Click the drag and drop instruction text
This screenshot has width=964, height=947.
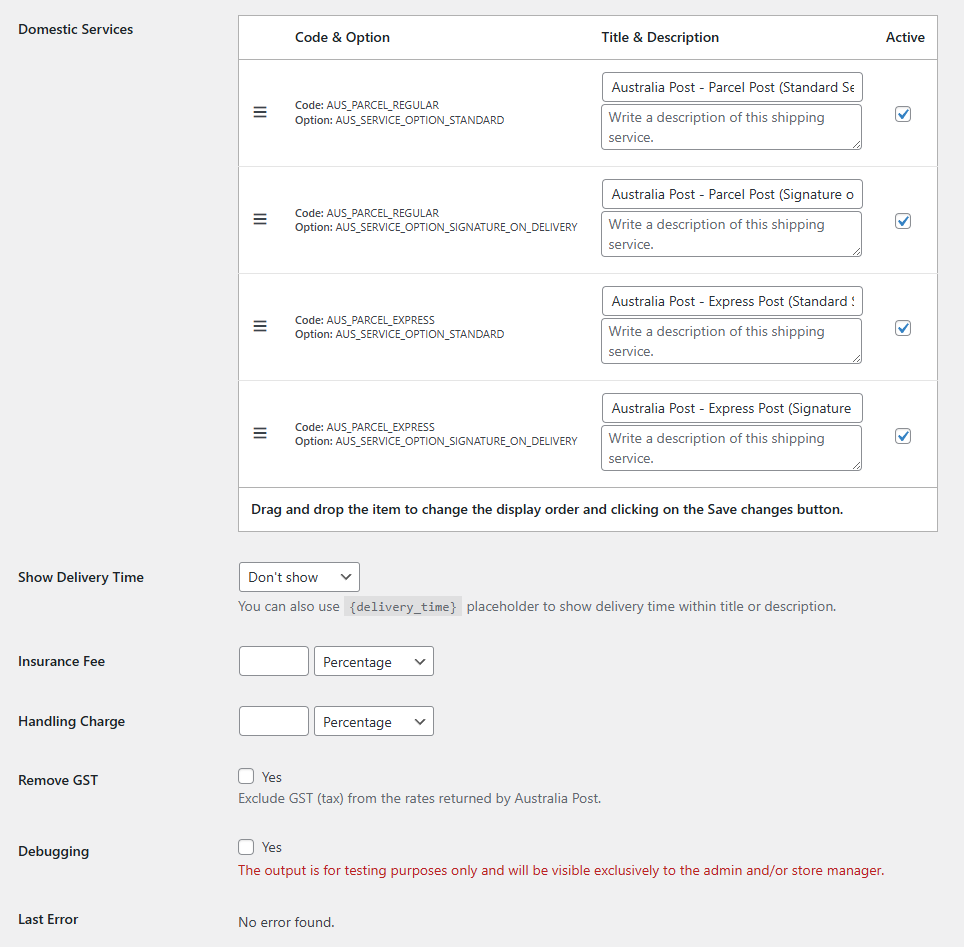pyautogui.click(x=547, y=510)
